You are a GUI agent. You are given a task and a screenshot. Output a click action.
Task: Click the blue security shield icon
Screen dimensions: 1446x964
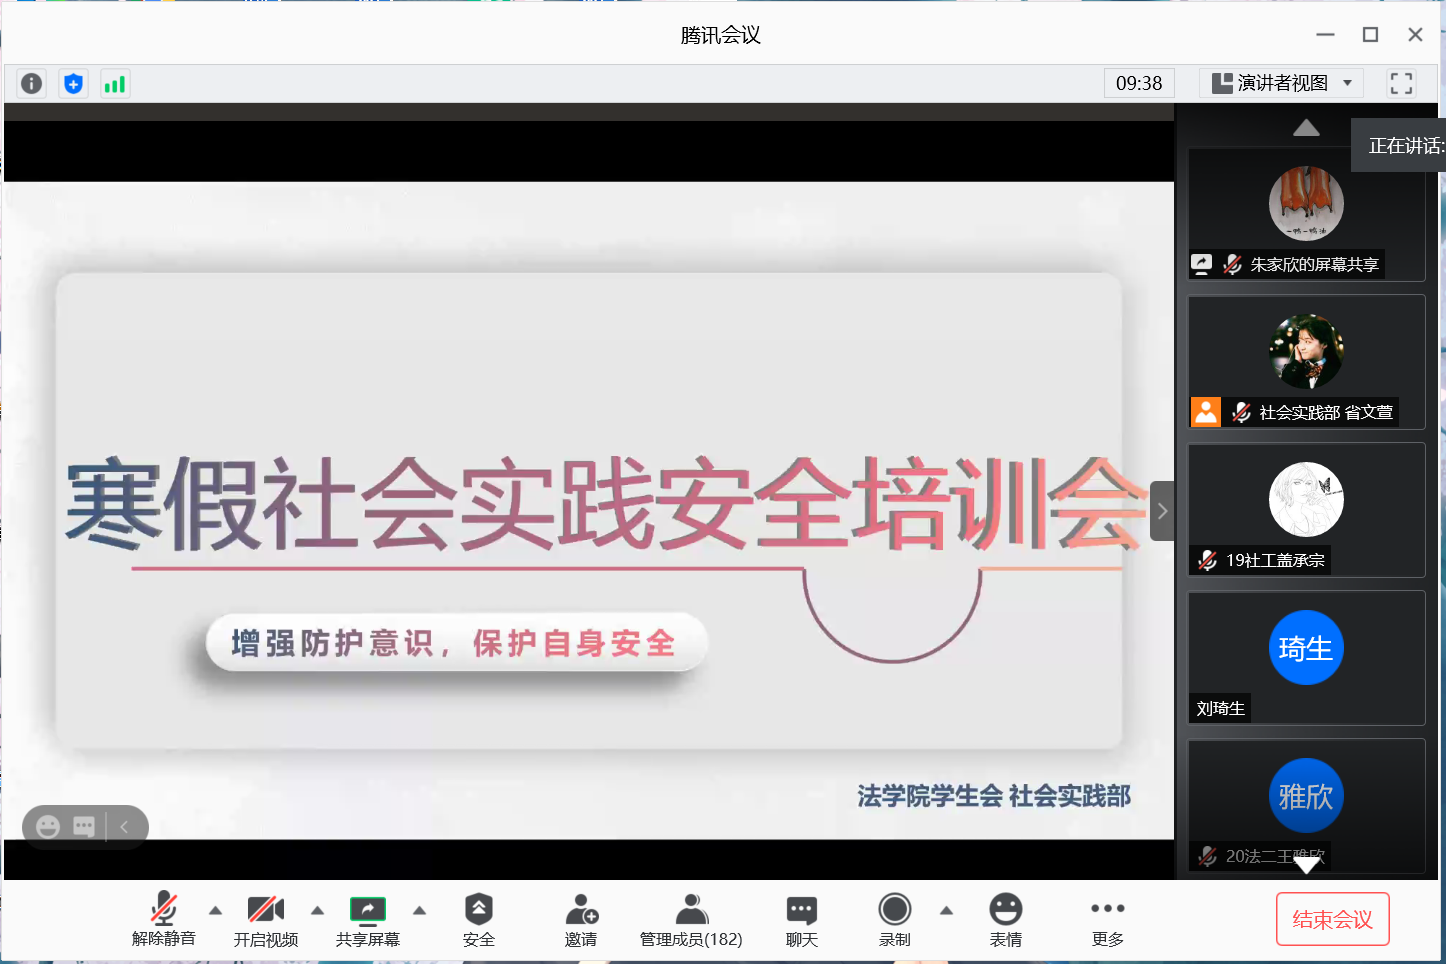point(73,84)
